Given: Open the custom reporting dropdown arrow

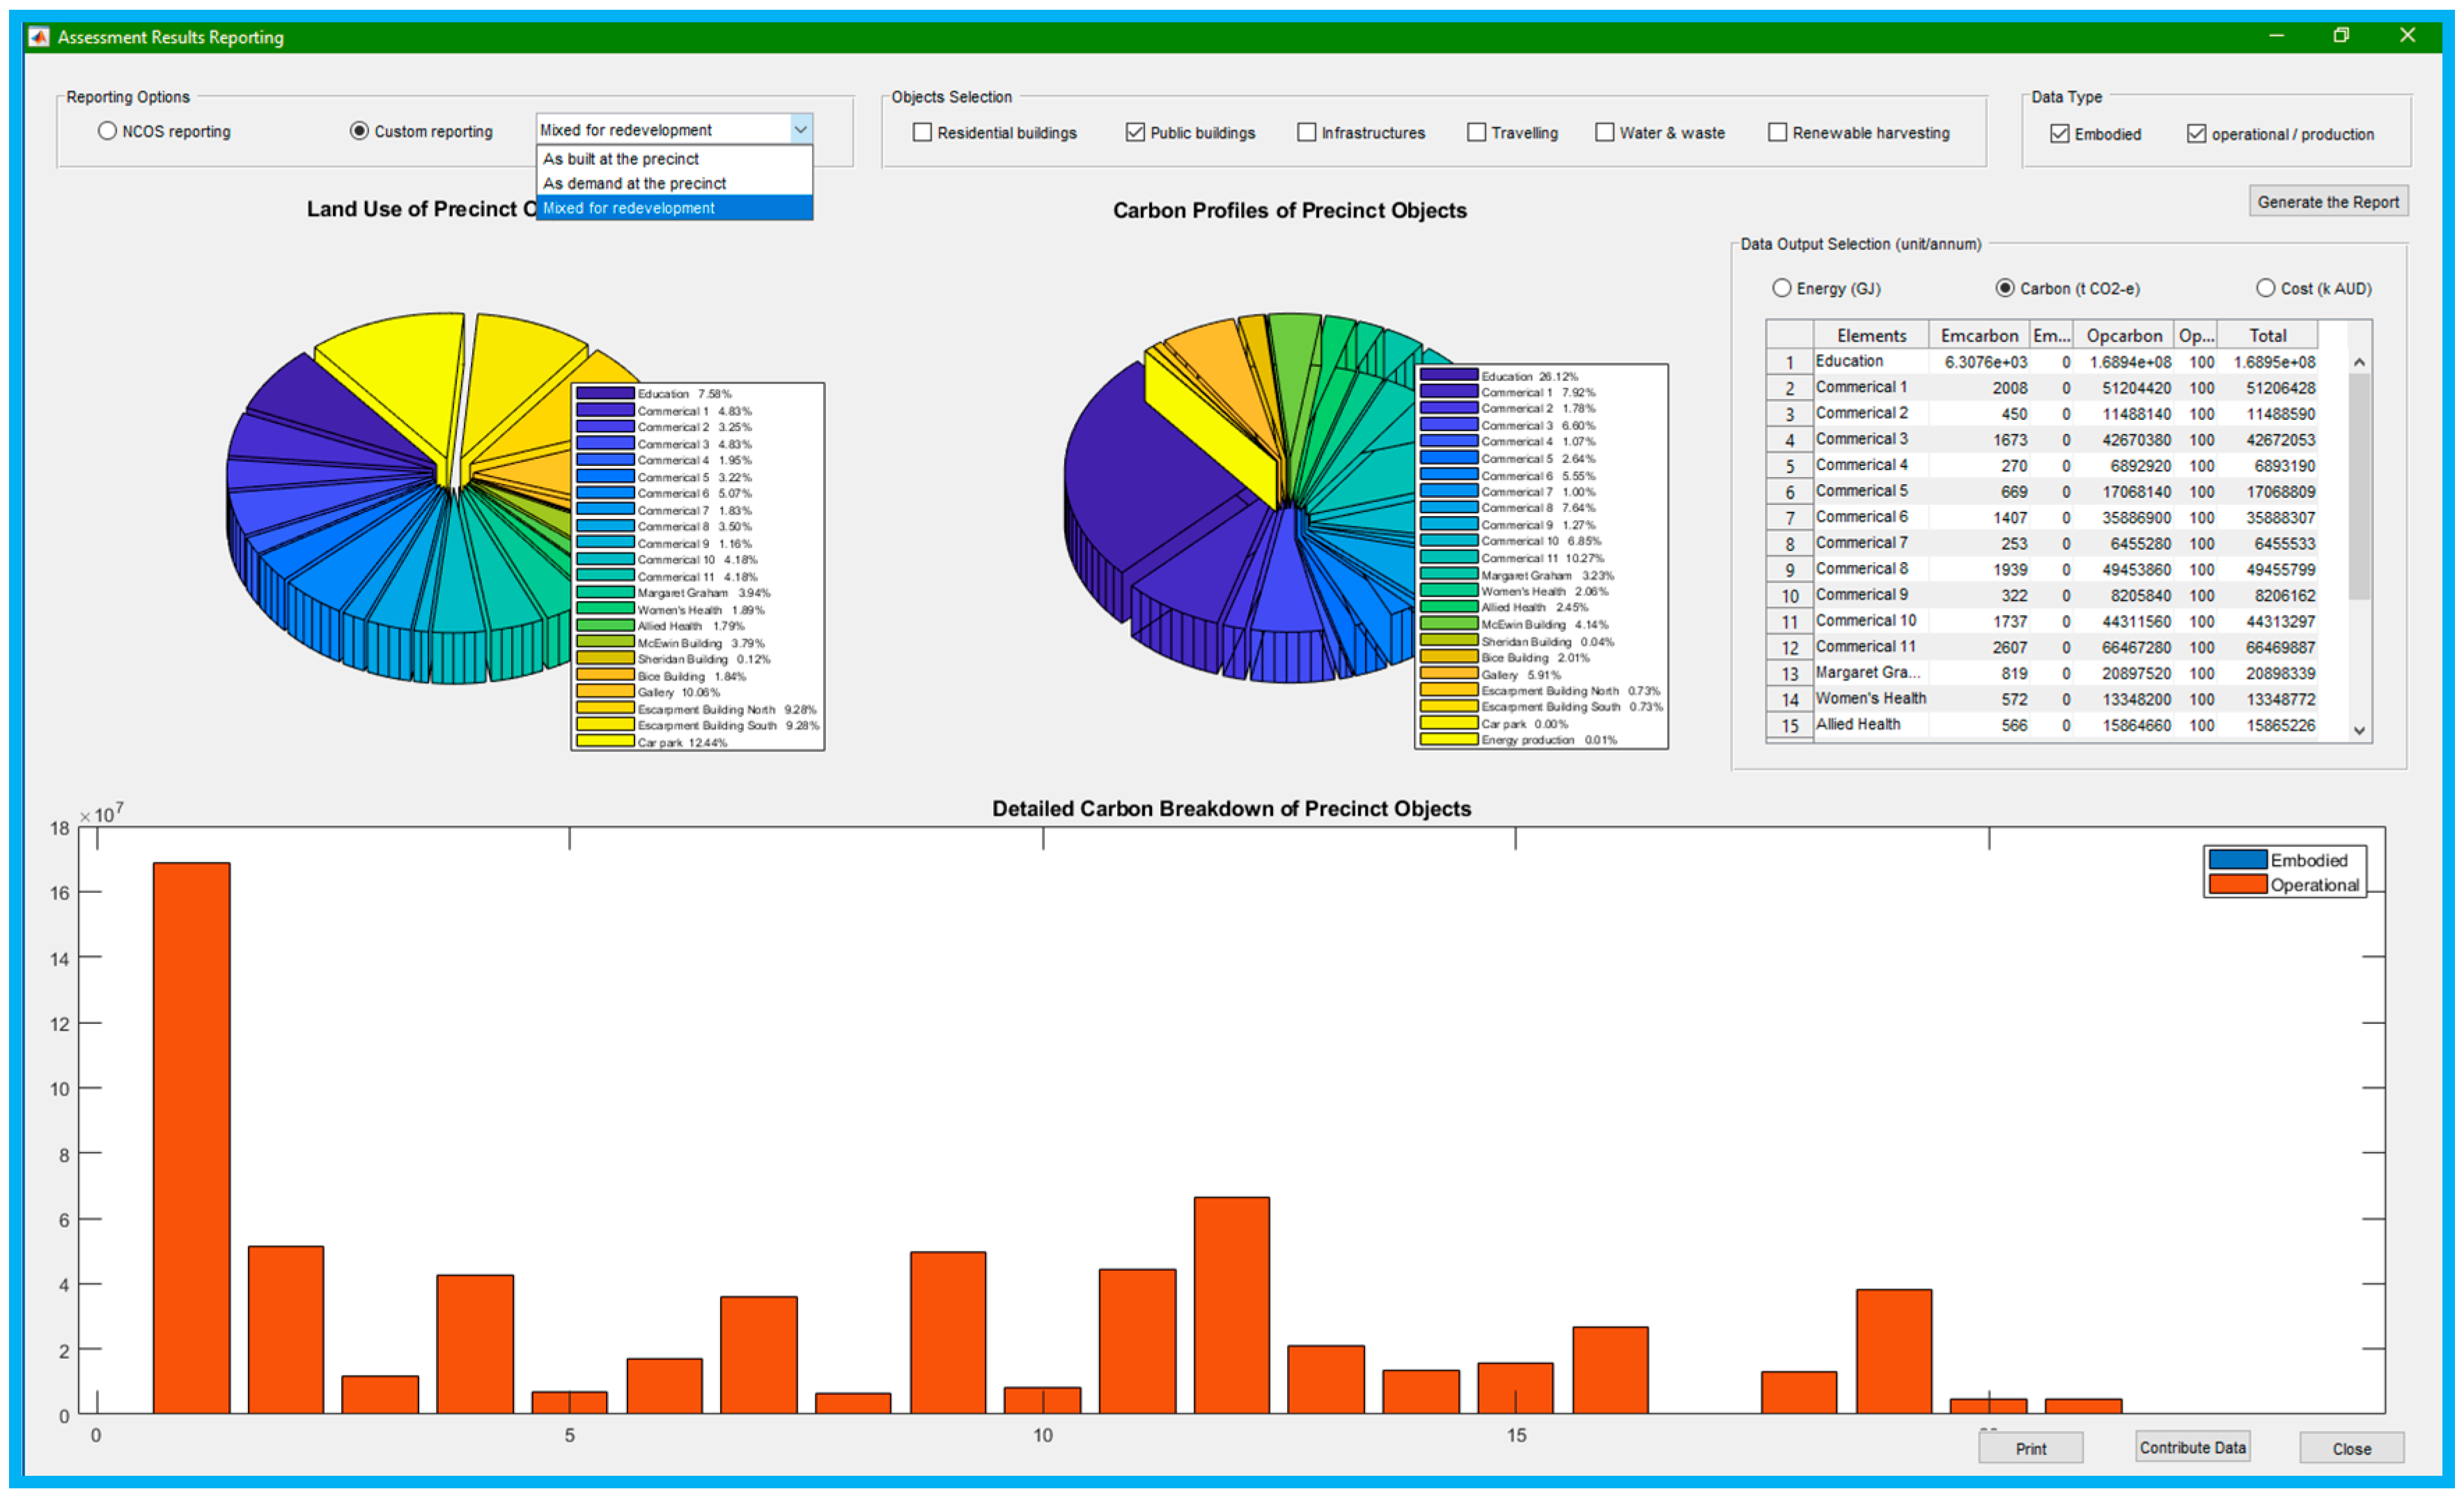Looking at the screenshot, I should click(800, 130).
